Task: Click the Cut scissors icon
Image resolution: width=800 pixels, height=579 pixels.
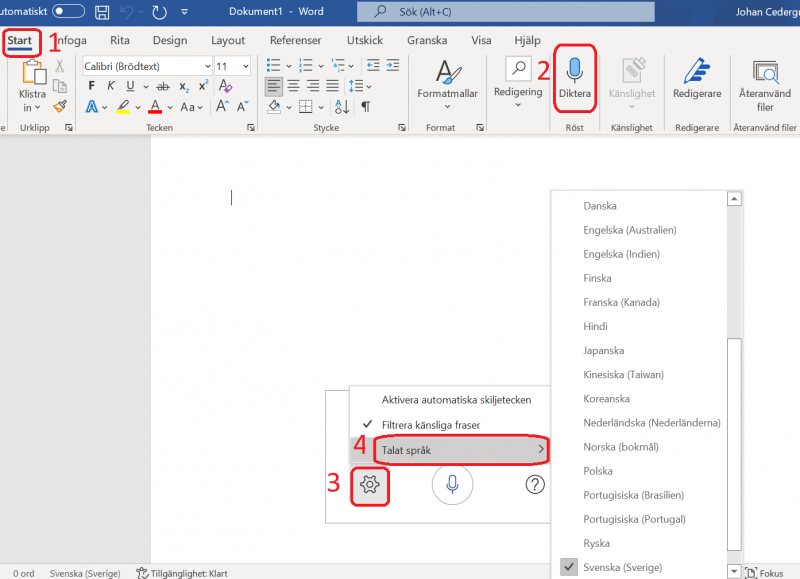Action: [x=60, y=66]
